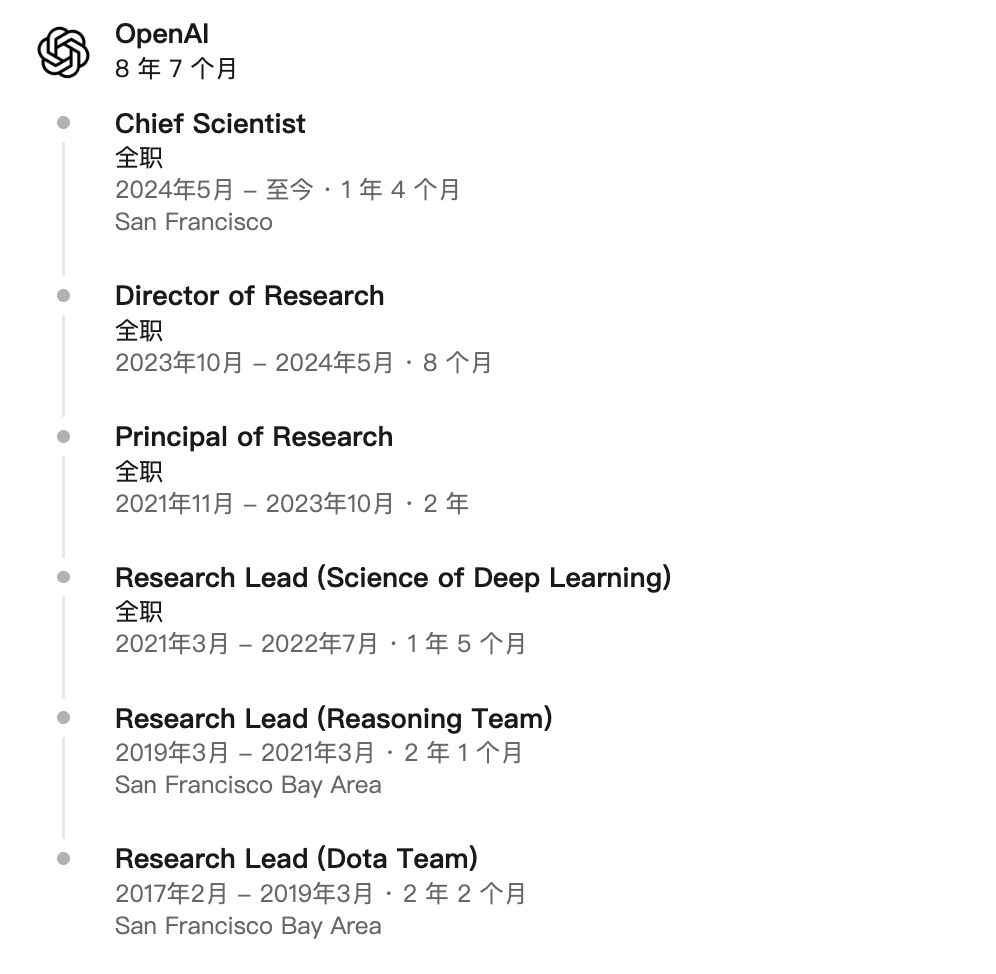Click Research Lead (Reasoning Team) title

coord(333,719)
